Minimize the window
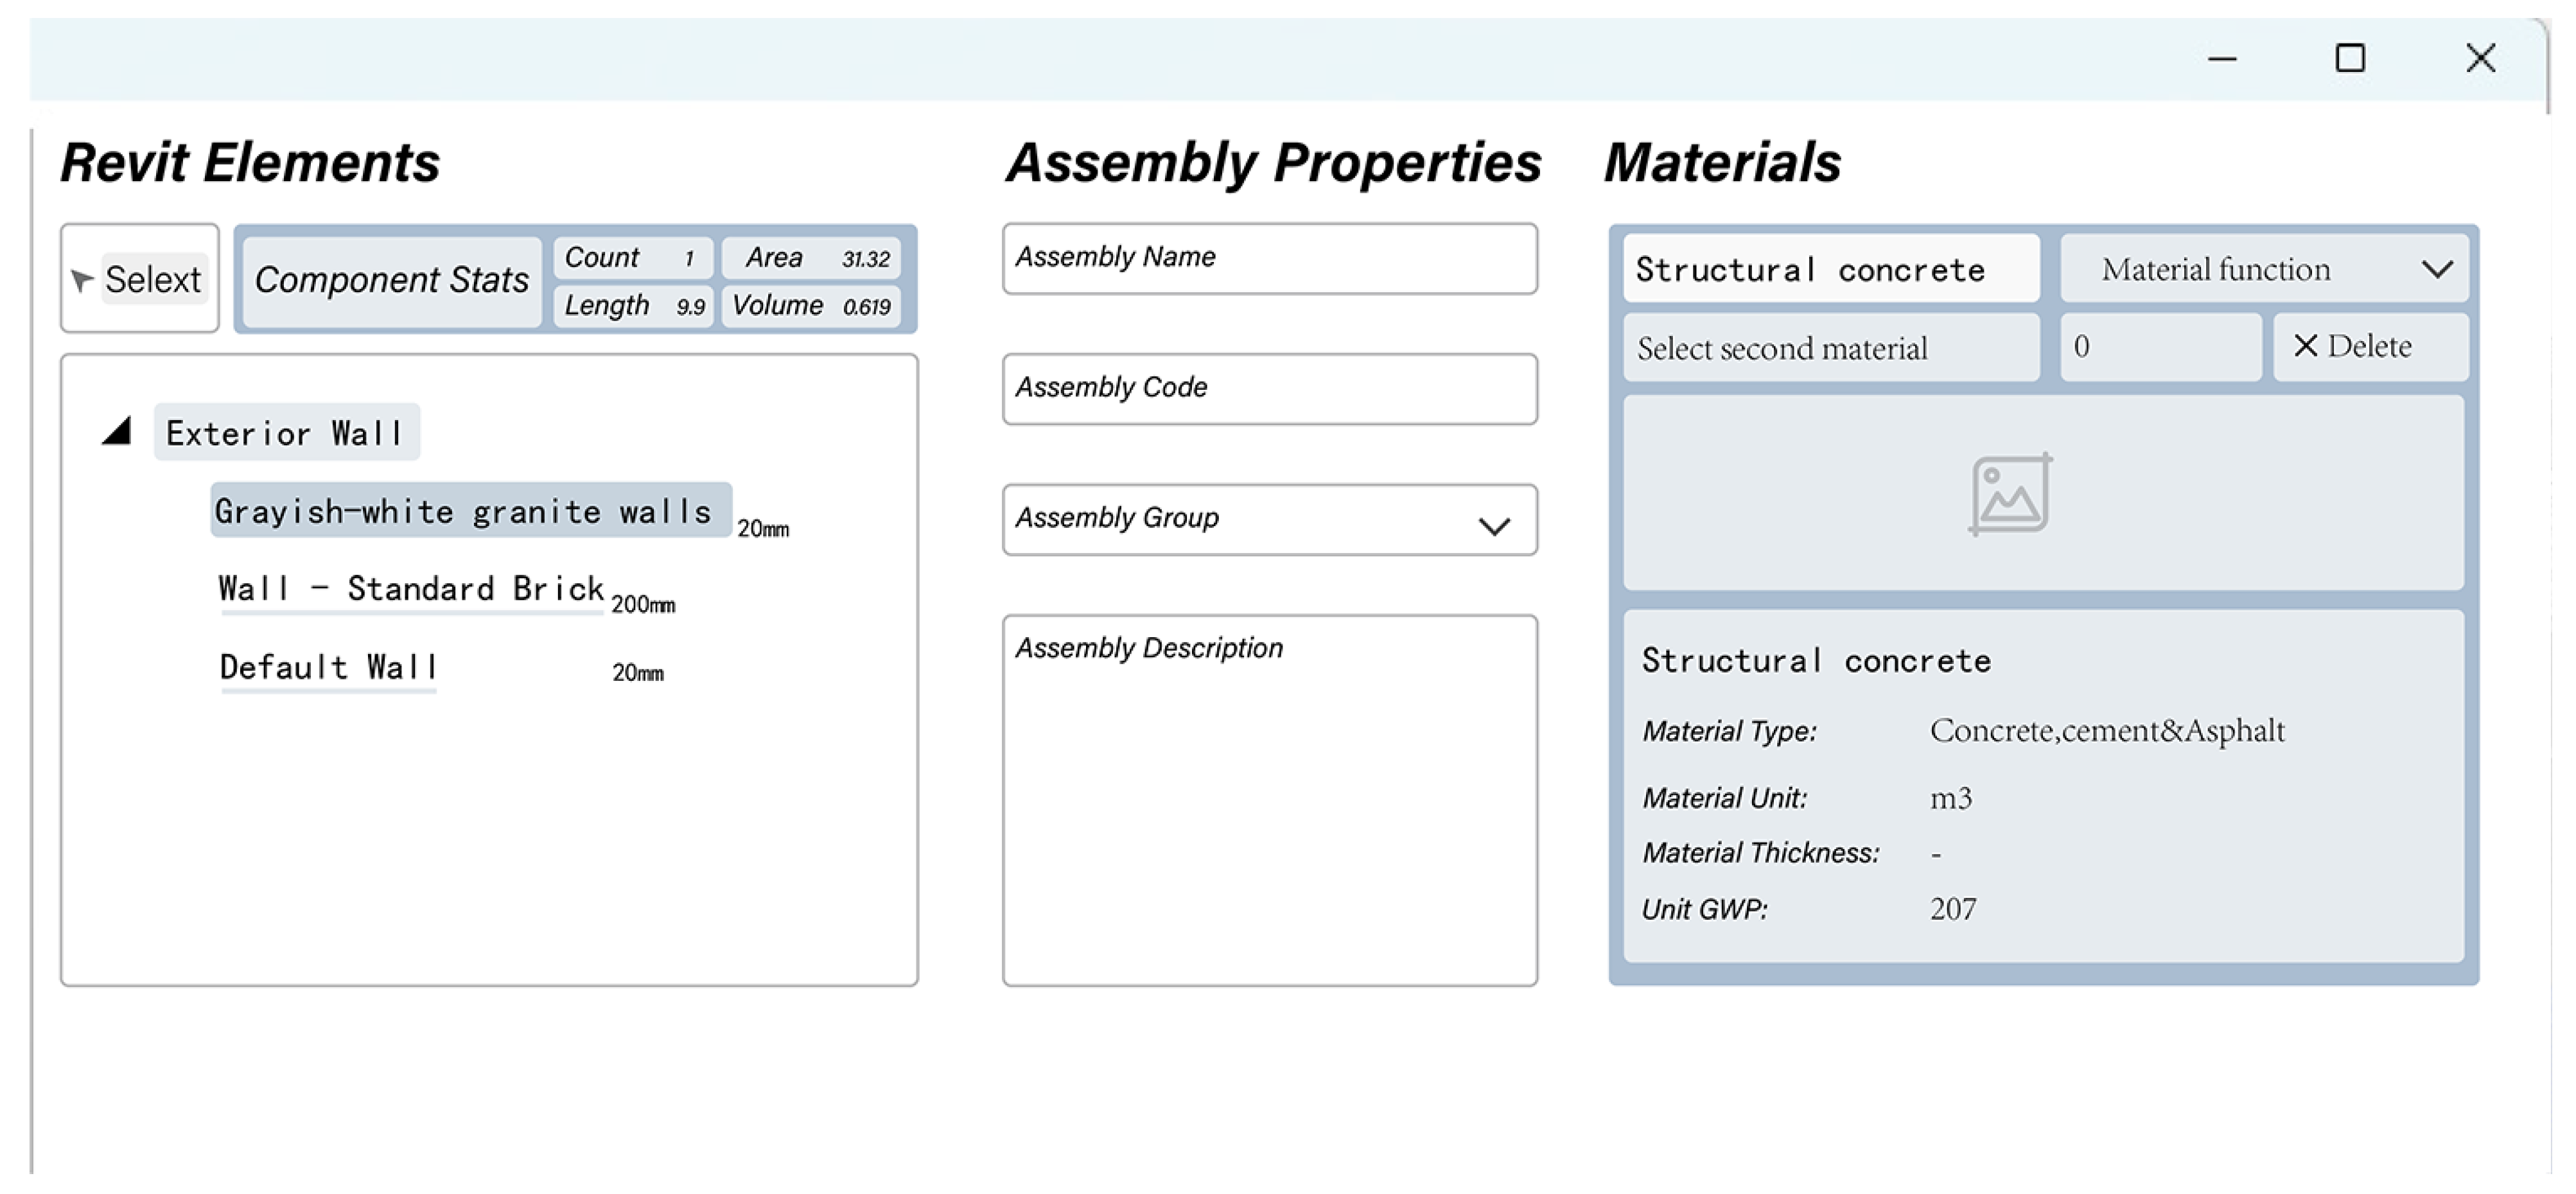 click(2221, 59)
